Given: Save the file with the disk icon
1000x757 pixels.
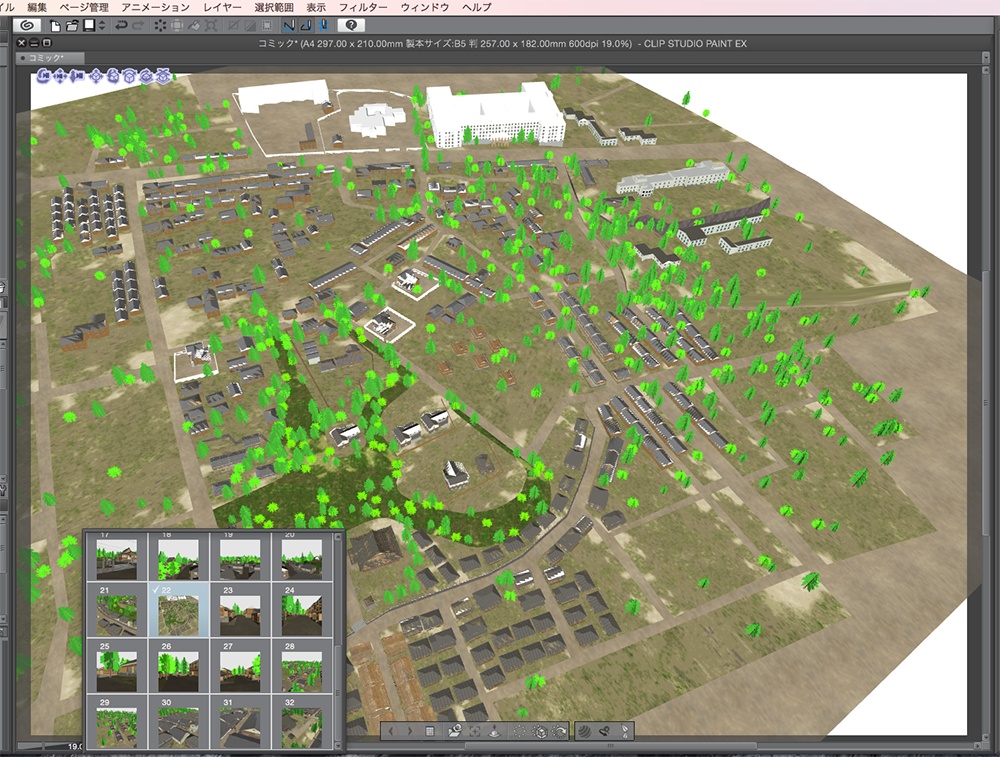Looking at the screenshot, I should point(89,26).
